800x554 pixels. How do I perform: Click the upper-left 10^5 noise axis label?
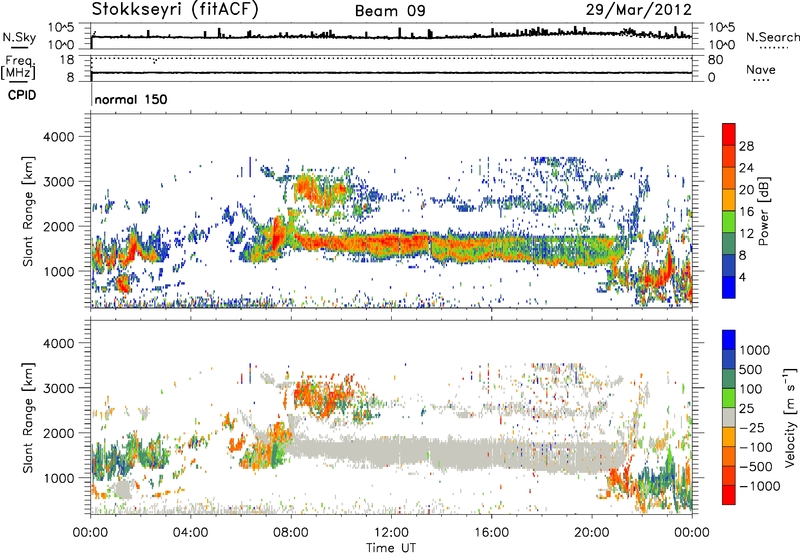61,28
